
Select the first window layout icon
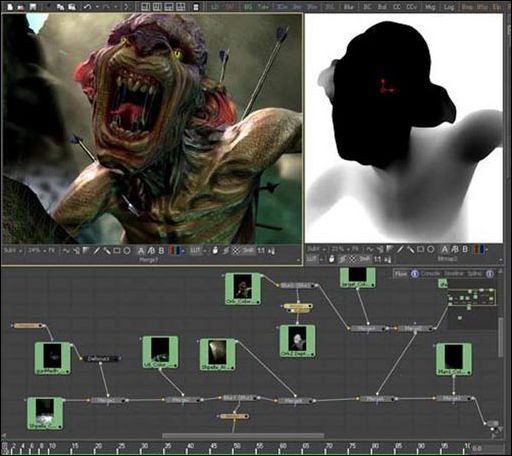[145, 7]
